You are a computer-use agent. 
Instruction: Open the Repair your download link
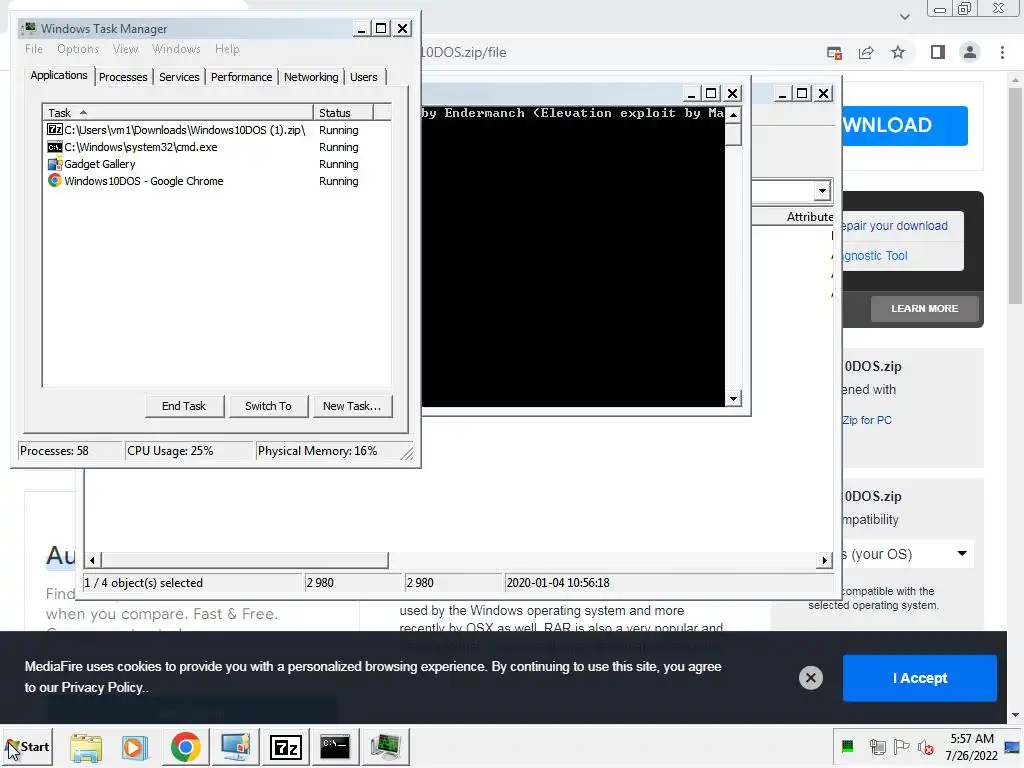click(894, 226)
